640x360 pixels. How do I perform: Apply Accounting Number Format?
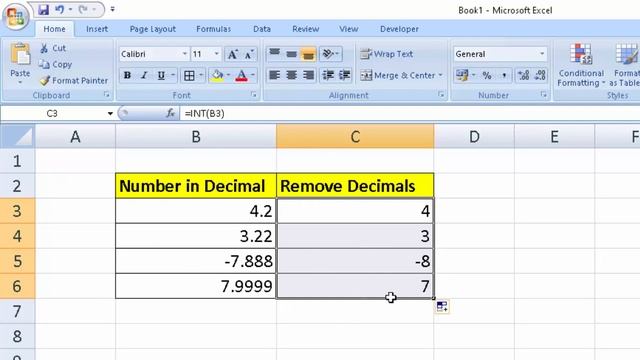[462, 76]
